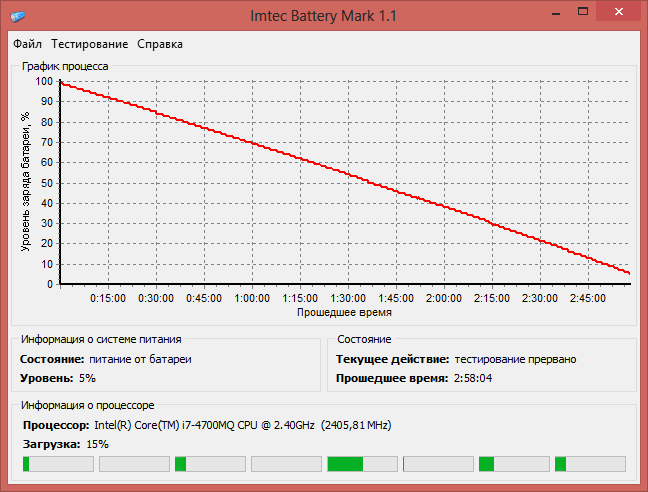Click the 'Информация о системе питания' group label
This screenshot has height=492, width=648.
tap(101, 340)
